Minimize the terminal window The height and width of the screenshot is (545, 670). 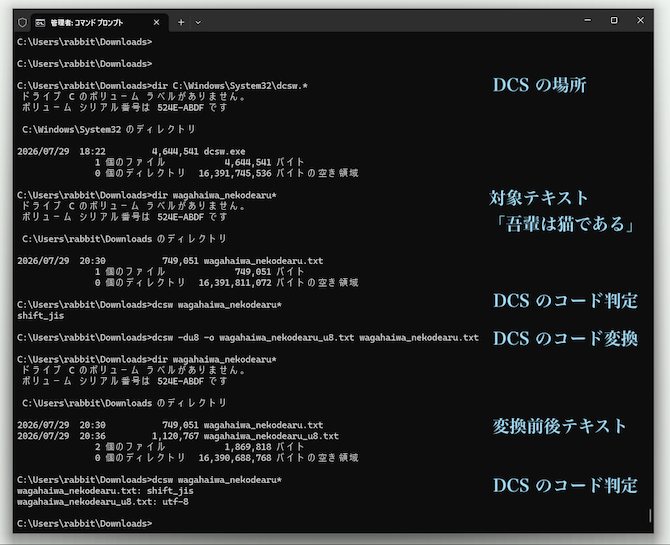coord(588,20)
